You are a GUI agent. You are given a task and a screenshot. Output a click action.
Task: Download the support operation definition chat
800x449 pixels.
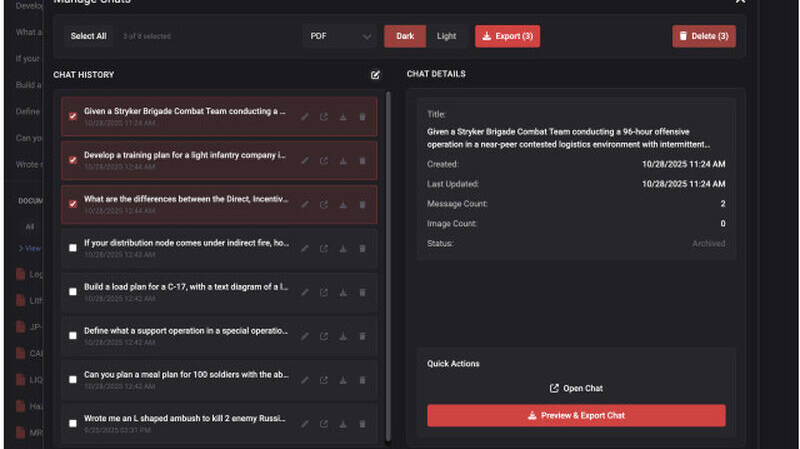(x=343, y=335)
